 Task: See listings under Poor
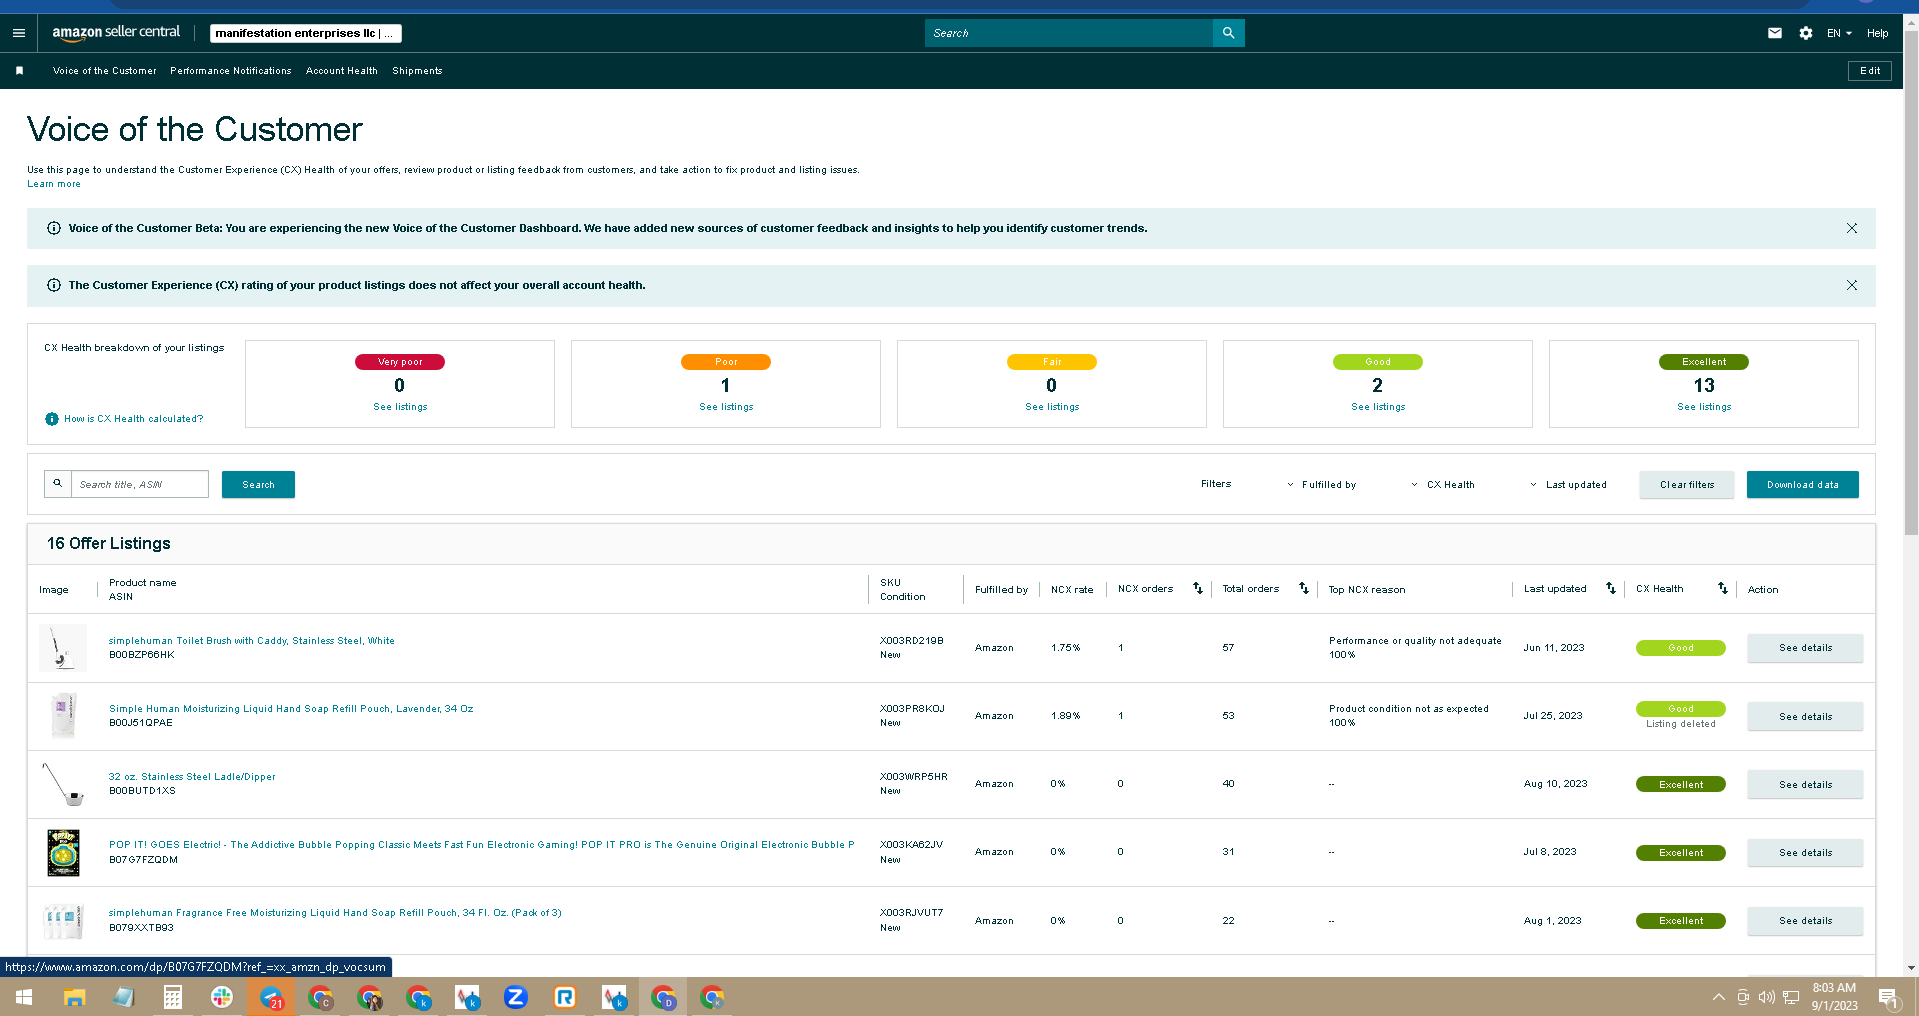(x=726, y=407)
